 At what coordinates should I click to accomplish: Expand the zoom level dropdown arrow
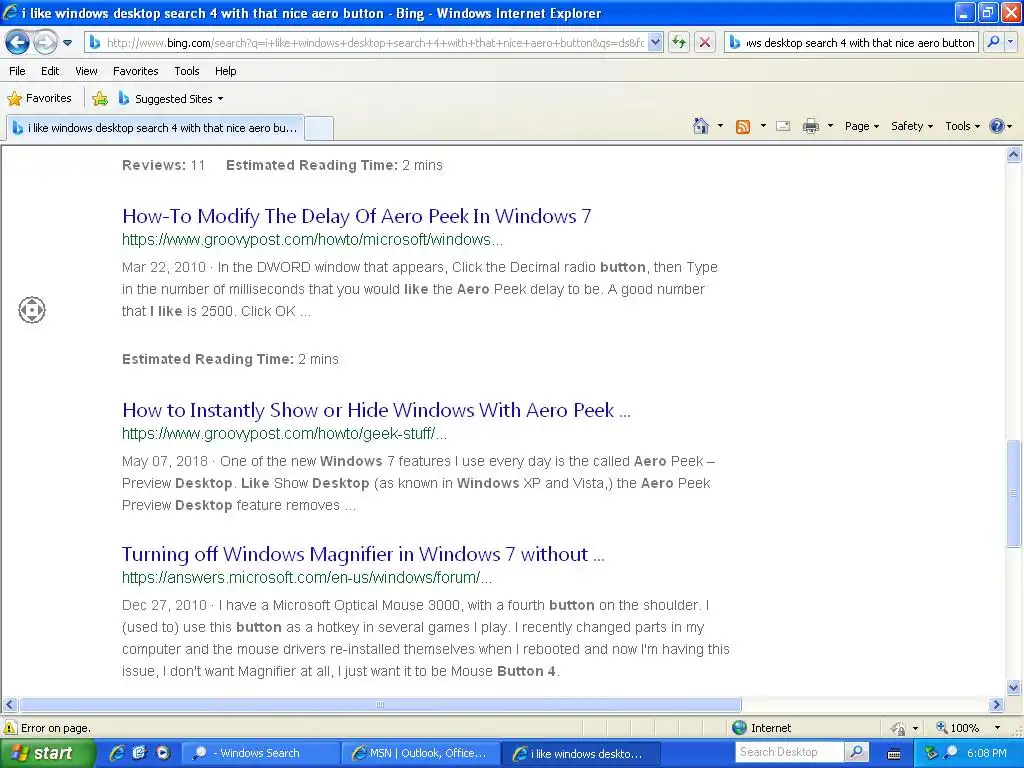coord(997,728)
